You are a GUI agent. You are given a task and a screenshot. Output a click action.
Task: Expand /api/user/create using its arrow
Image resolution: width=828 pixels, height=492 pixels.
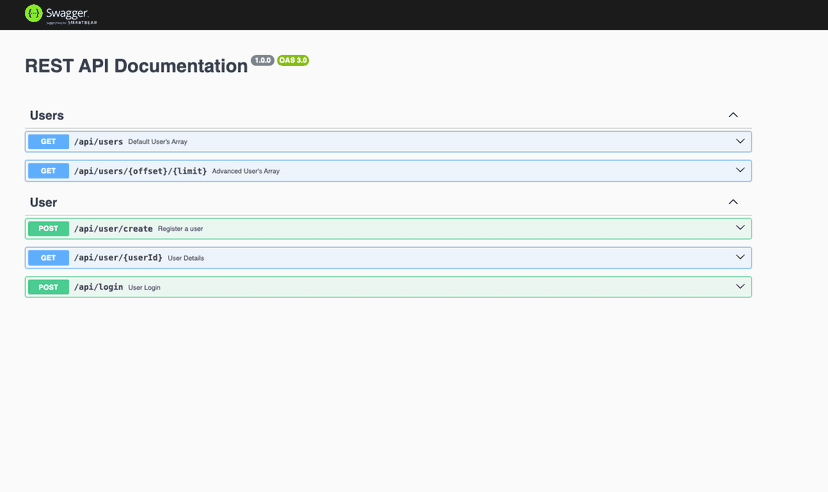[740, 229]
